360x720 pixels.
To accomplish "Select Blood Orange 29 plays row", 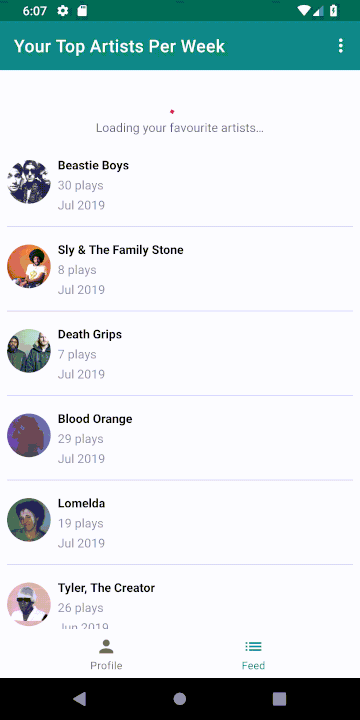I will 180,438.
